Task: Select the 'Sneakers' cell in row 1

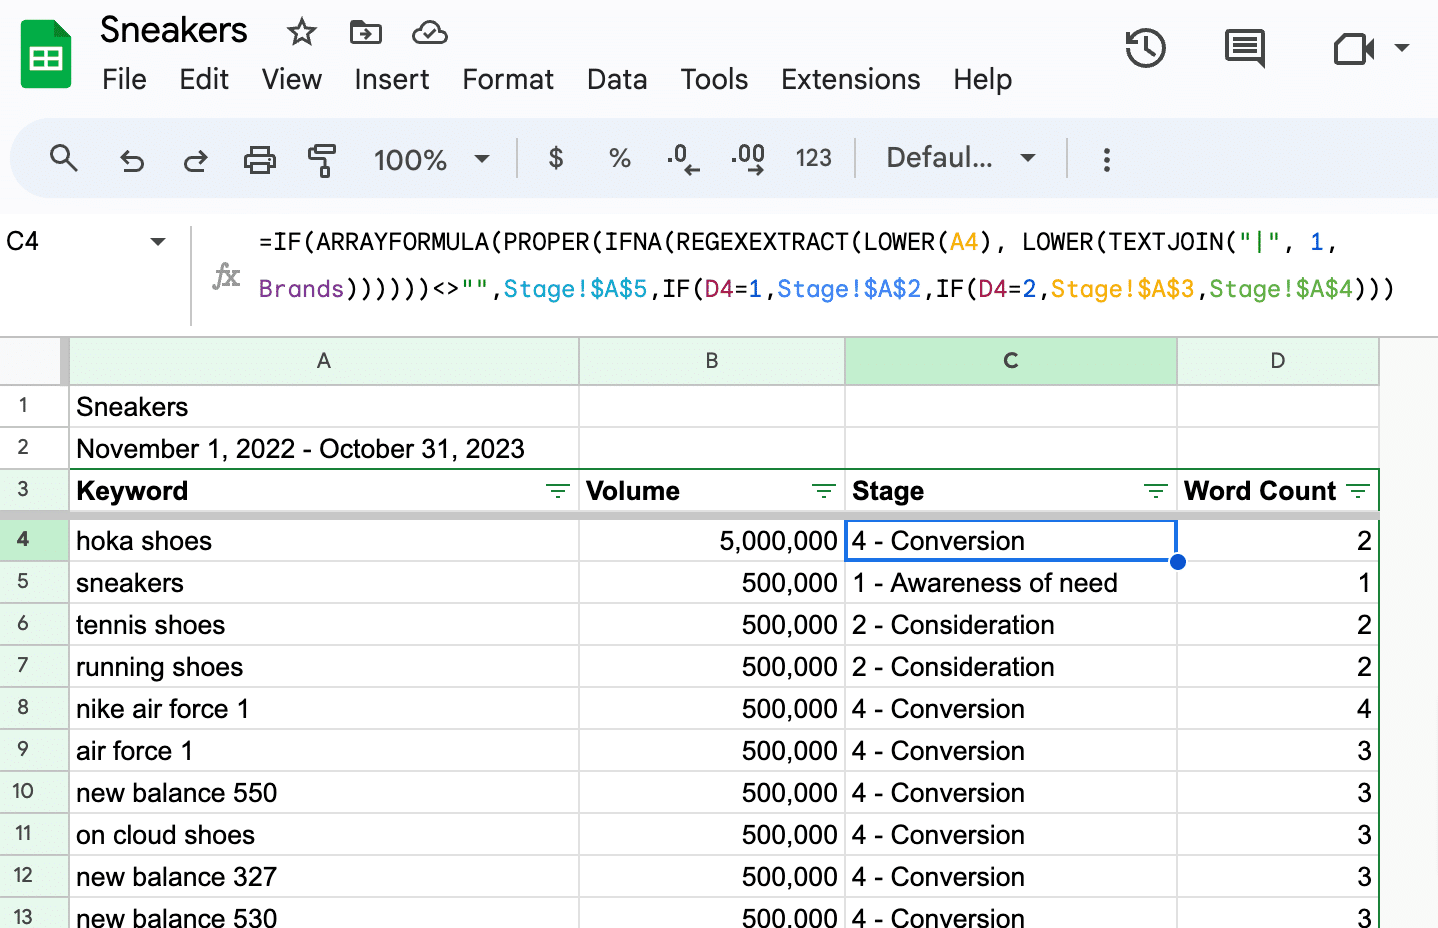Action: point(324,407)
